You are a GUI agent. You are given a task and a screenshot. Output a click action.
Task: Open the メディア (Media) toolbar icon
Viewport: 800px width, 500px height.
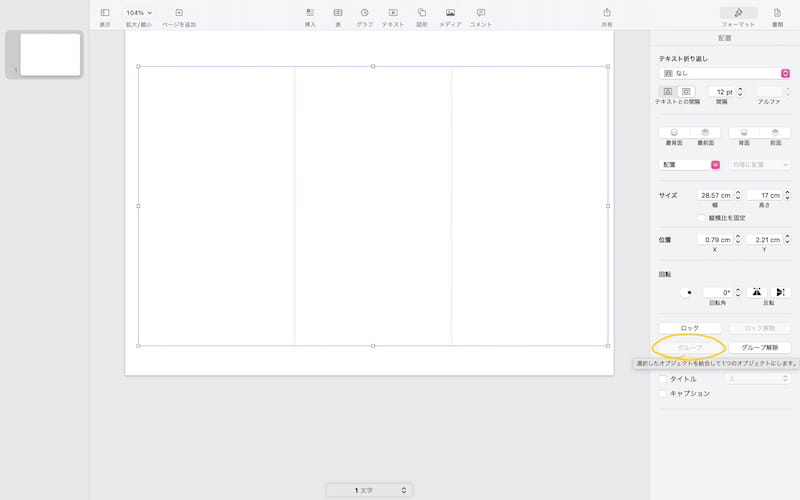[450, 13]
